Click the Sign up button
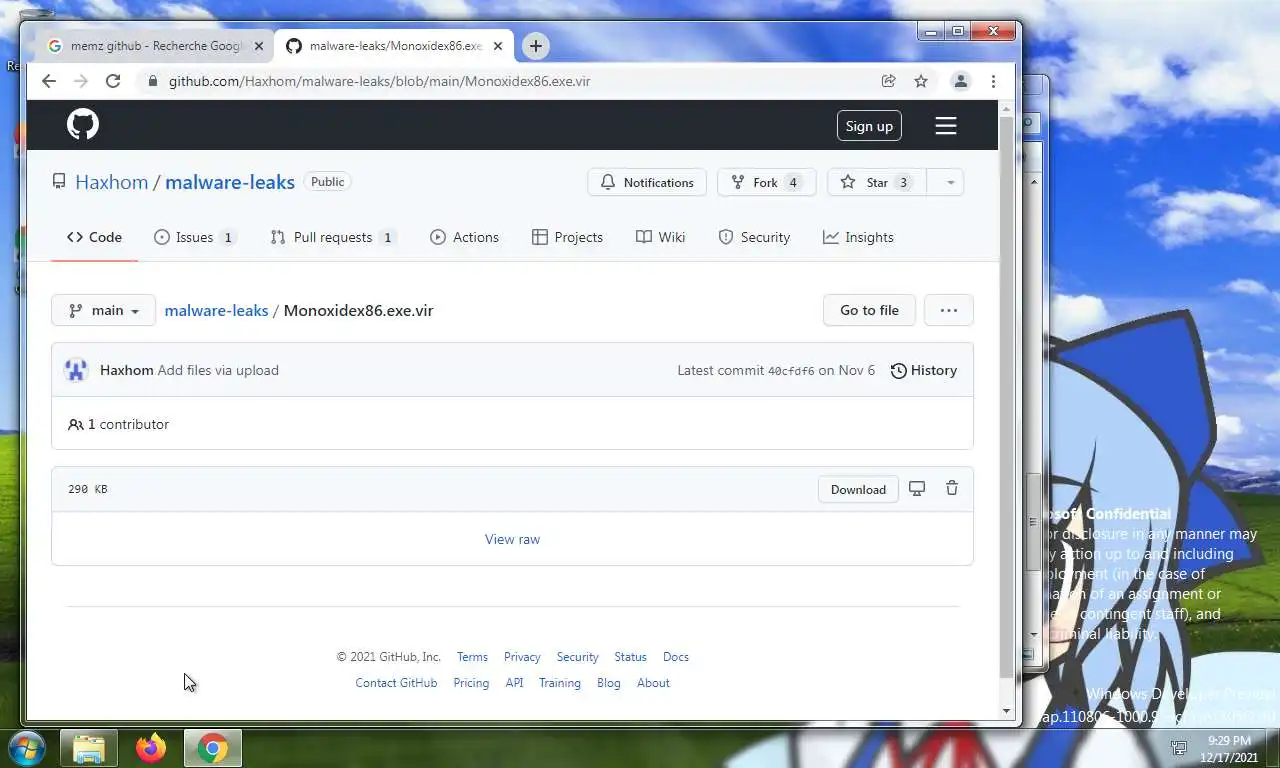This screenshot has height=768, width=1280. 869,126
